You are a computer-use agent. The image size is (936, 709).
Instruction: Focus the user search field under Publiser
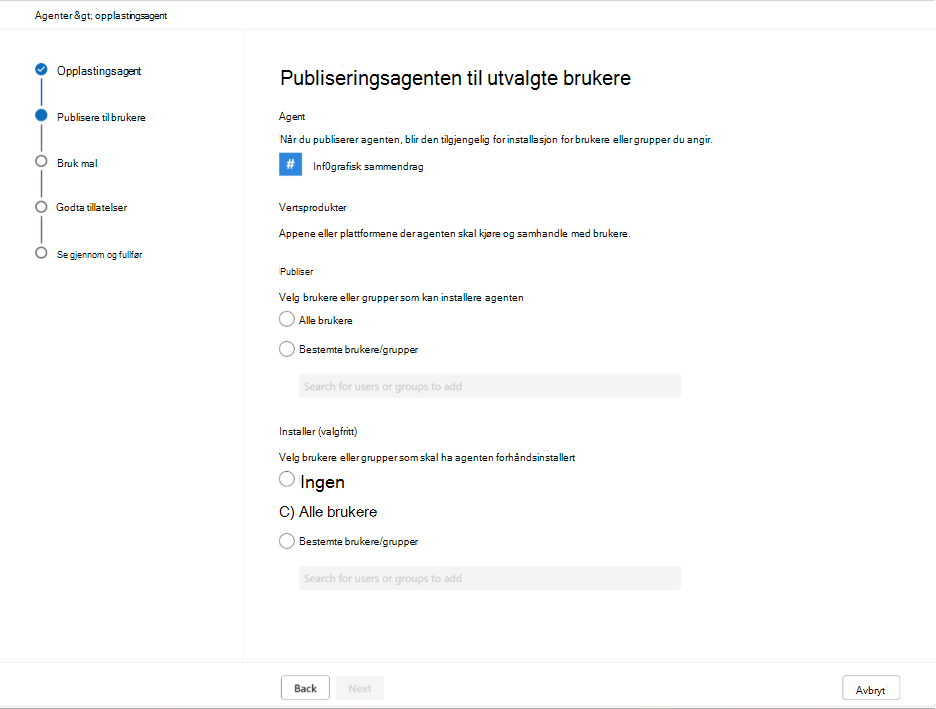pyautogui.click(x=489, y=386)
